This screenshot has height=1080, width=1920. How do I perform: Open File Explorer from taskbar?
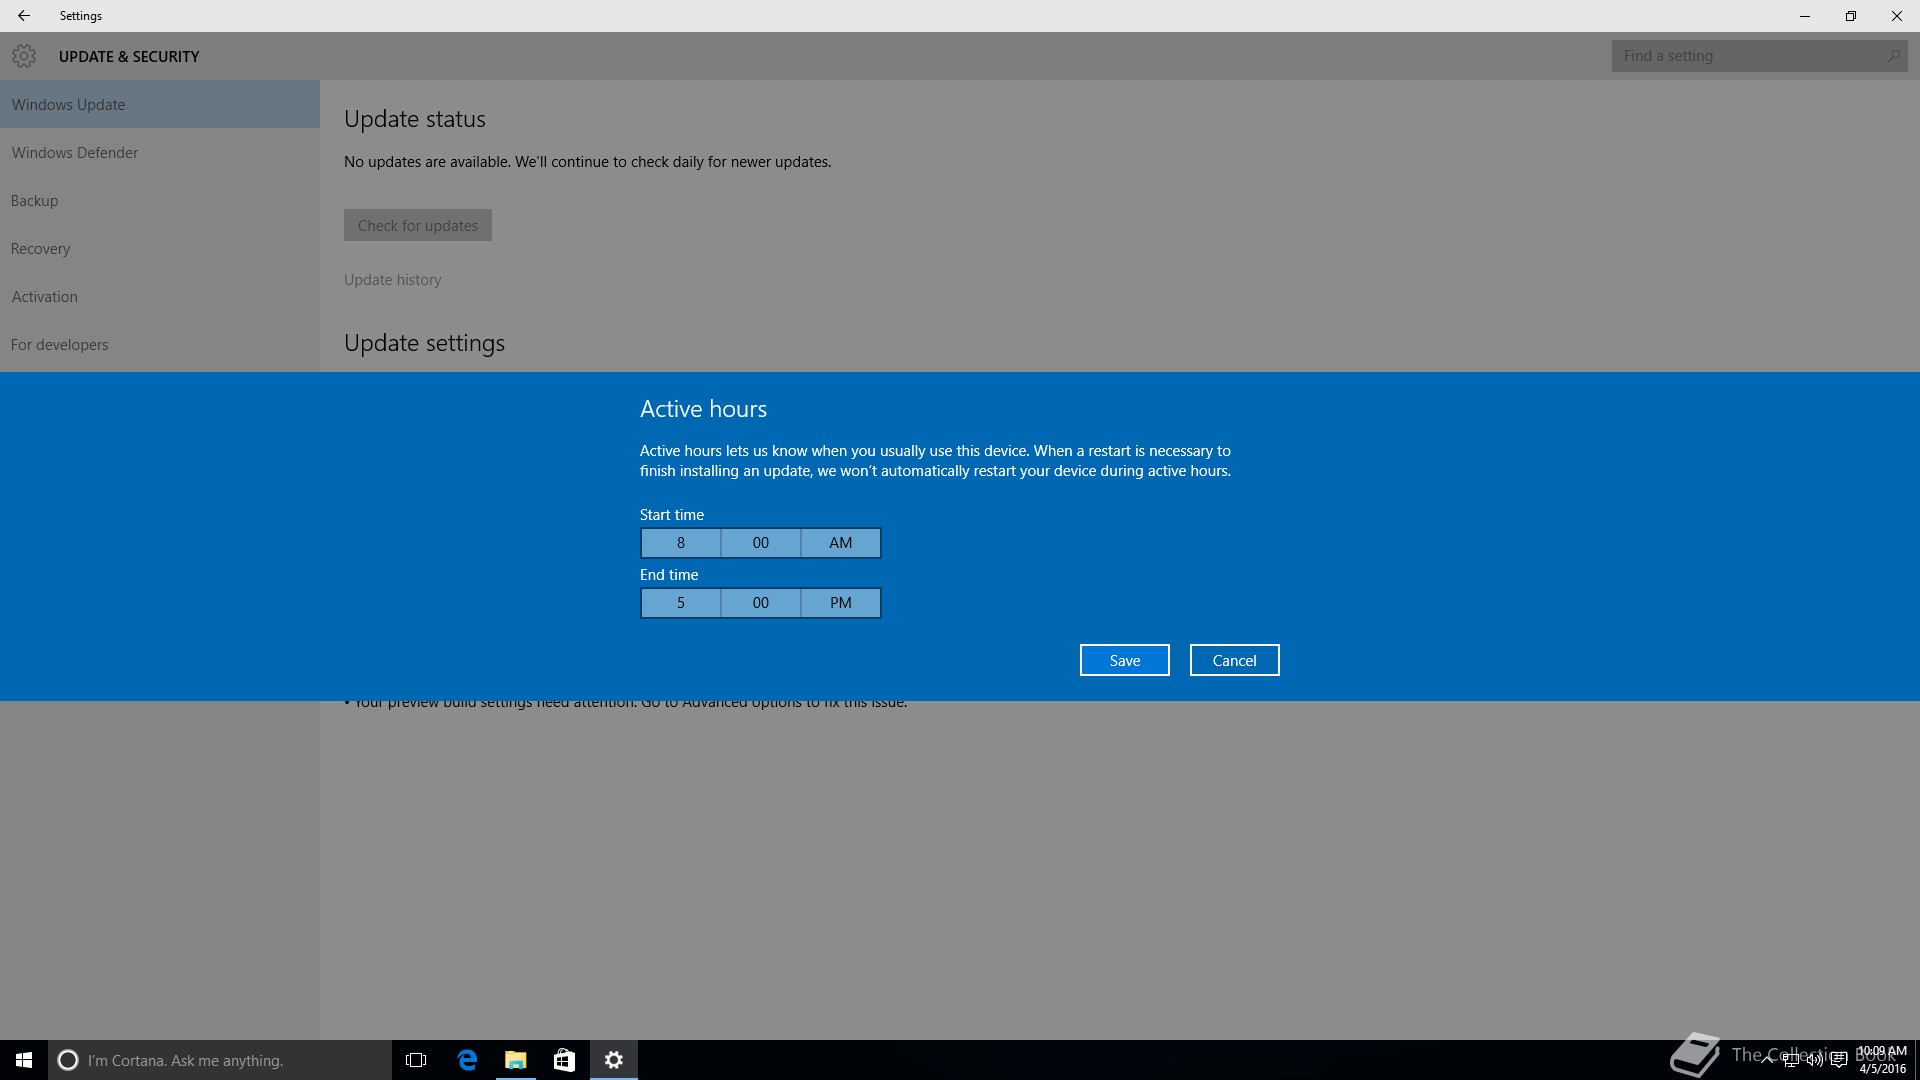515,1060
